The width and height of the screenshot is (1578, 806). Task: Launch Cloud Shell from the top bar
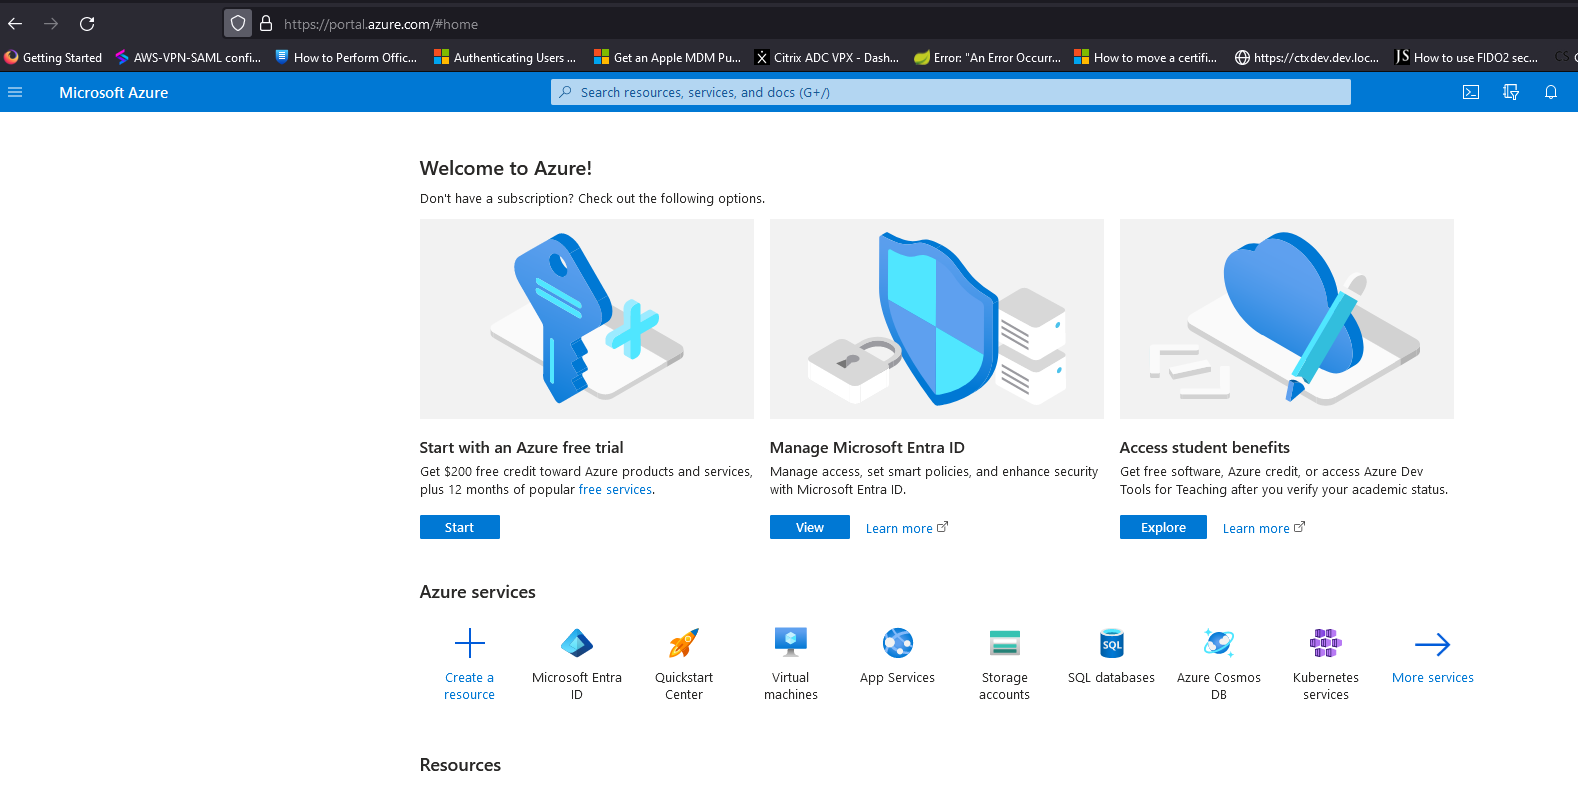click(x=1470, y=92)
